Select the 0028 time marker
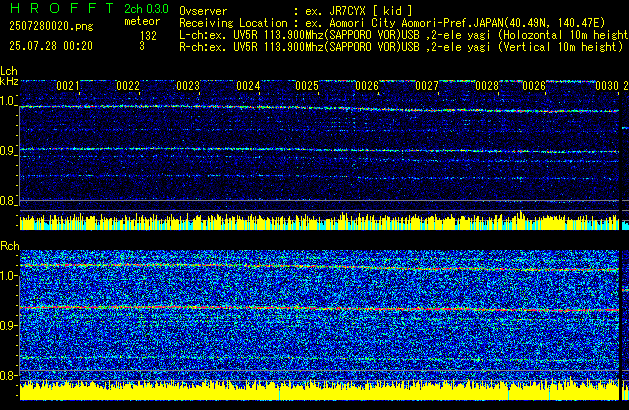This screenshot has height=410, width=629. 487,86
